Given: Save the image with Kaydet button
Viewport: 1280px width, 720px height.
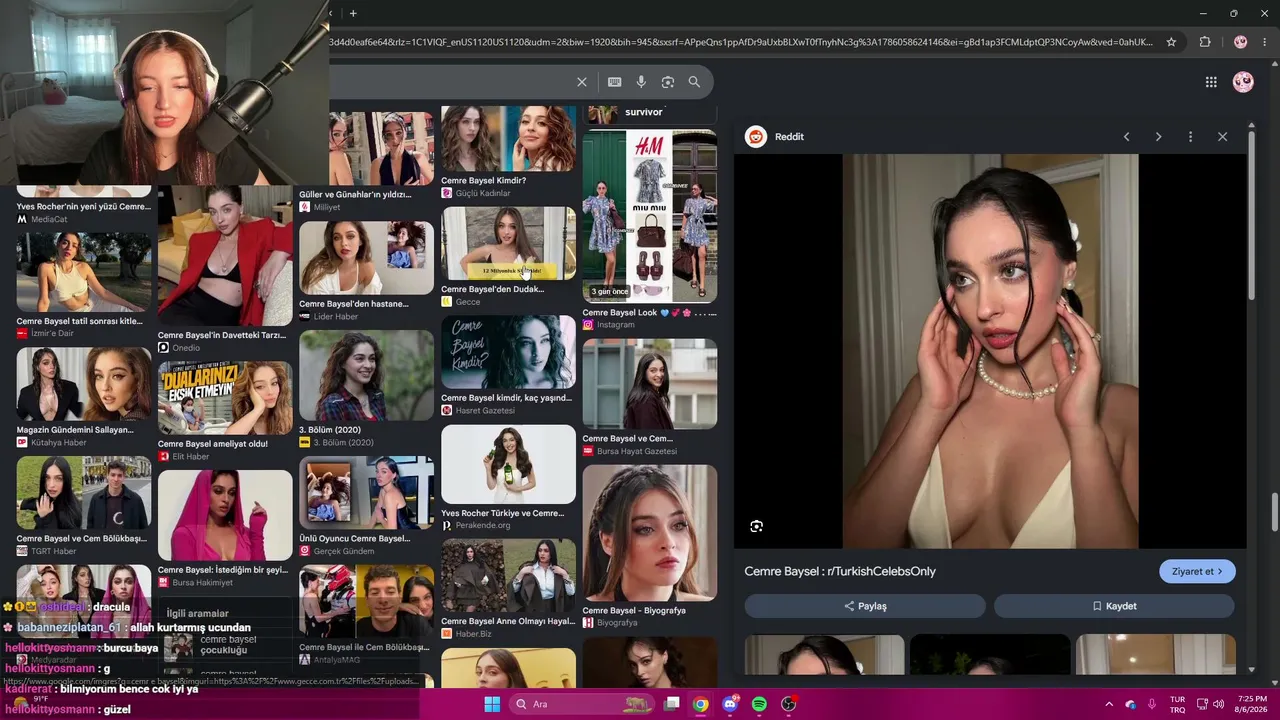Looking at the screenshot, I should pos(1114,606).
